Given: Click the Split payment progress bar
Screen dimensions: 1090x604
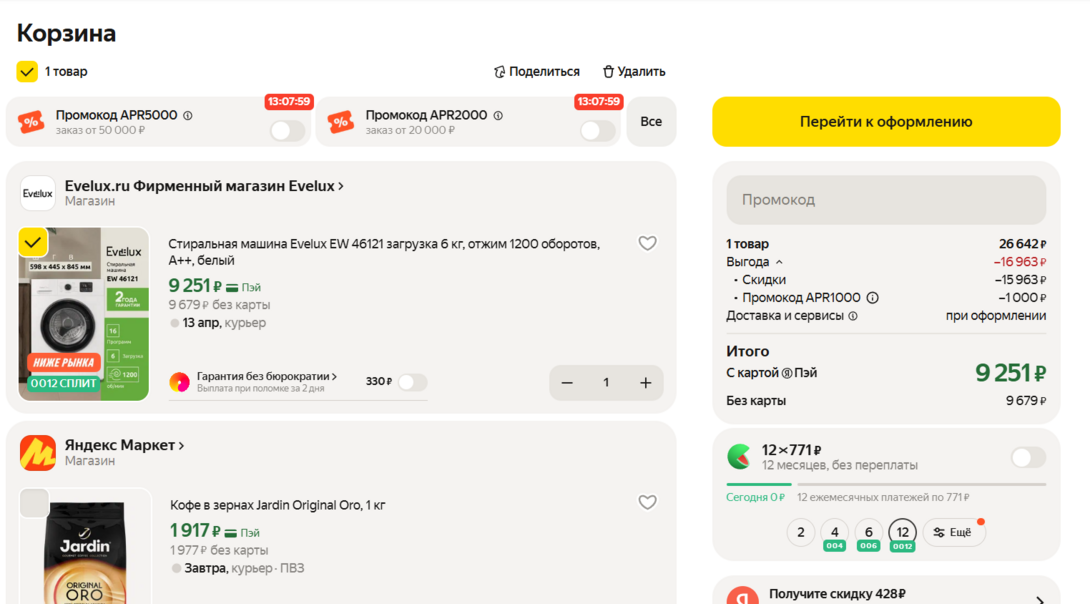Looking at the screenshot, I should [x=886, y=484].
